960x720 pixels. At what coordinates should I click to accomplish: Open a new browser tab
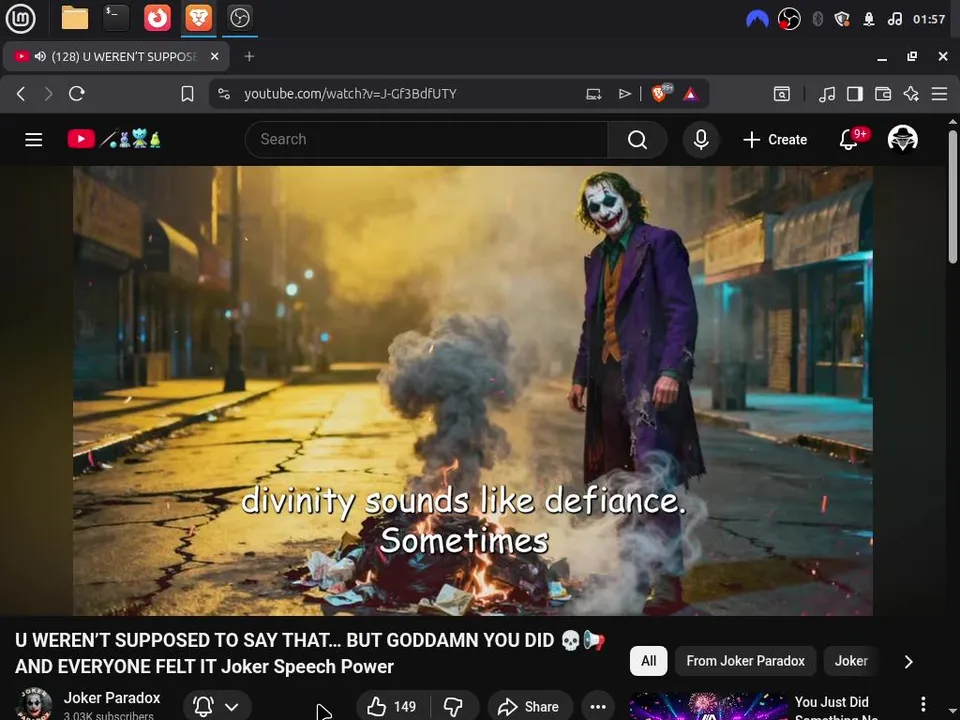[249, 56]
